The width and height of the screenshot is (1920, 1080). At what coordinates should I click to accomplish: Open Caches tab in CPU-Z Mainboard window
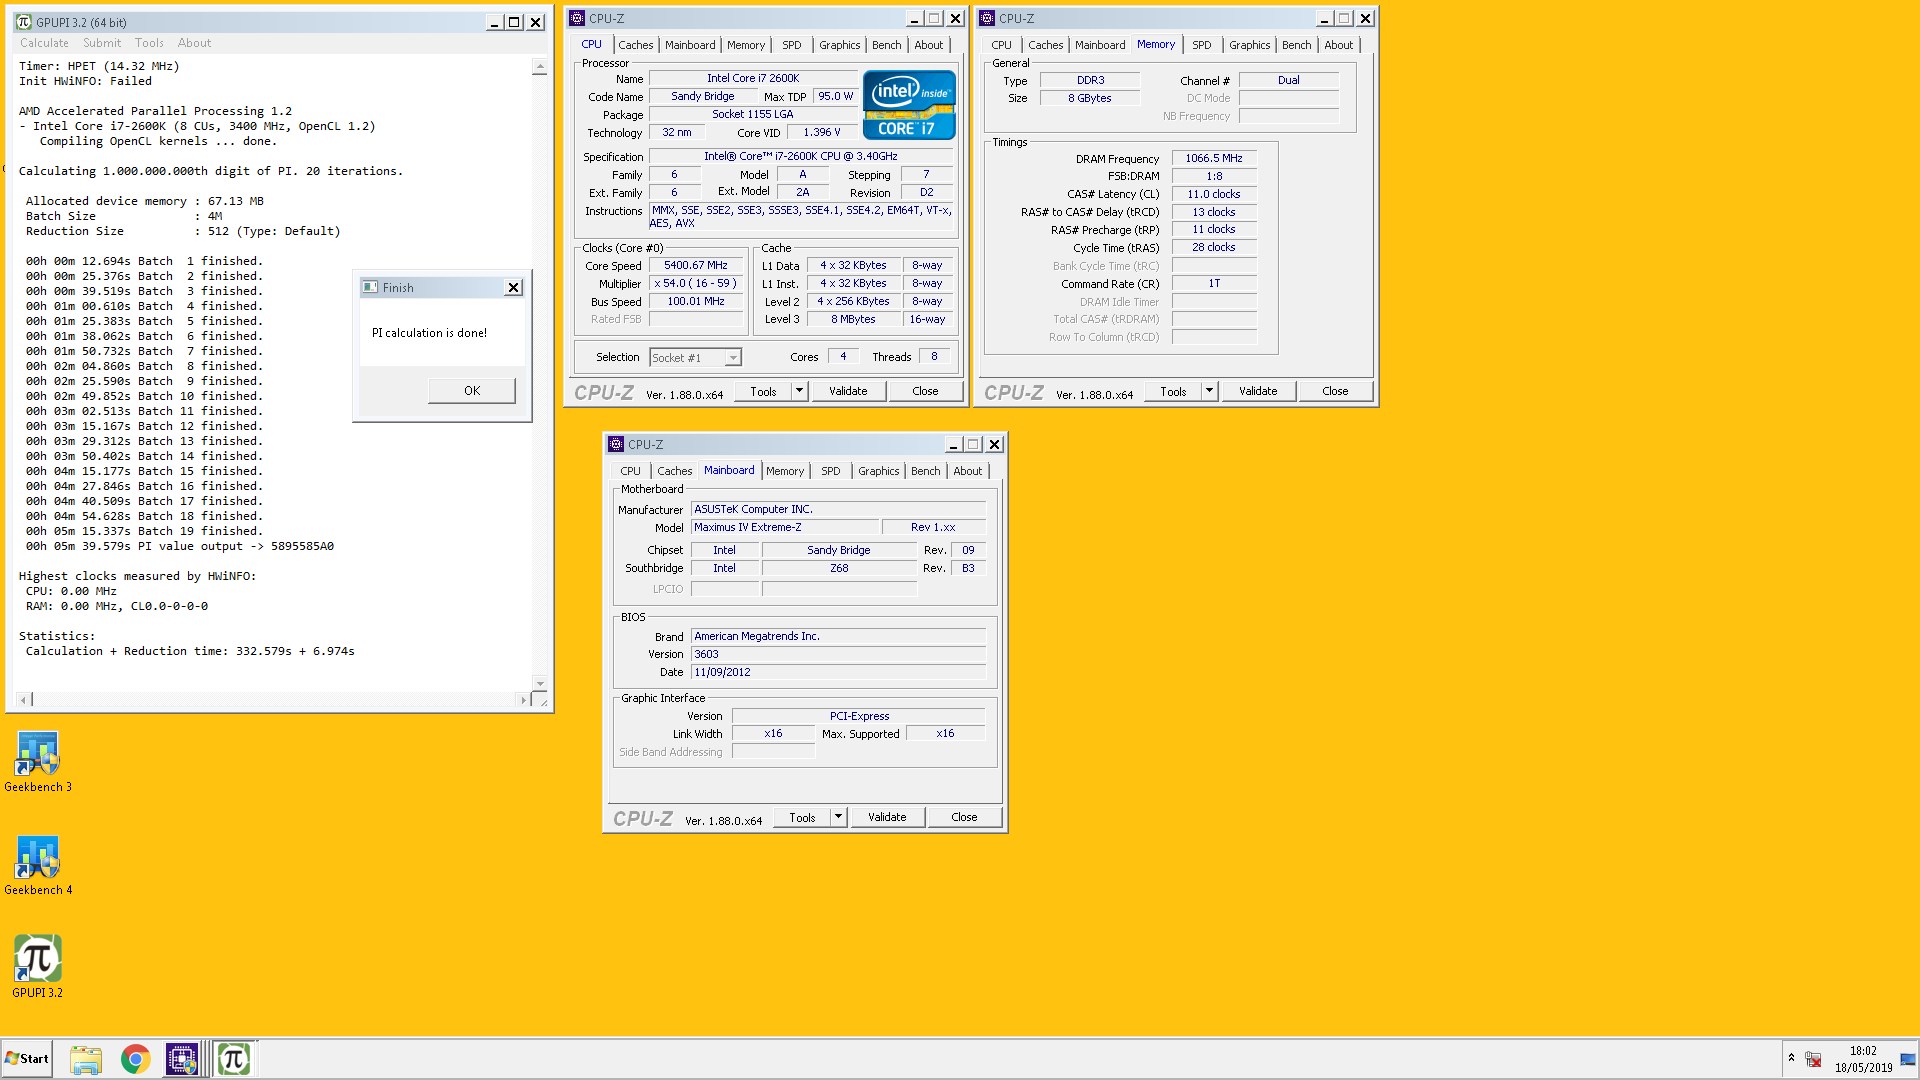674,471
